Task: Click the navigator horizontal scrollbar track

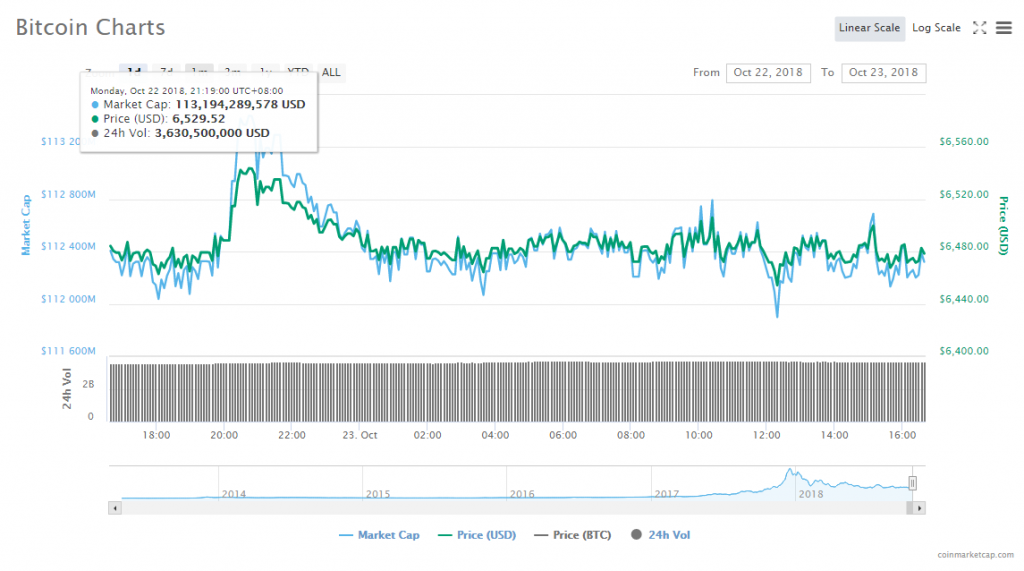Action: [500, 508]
